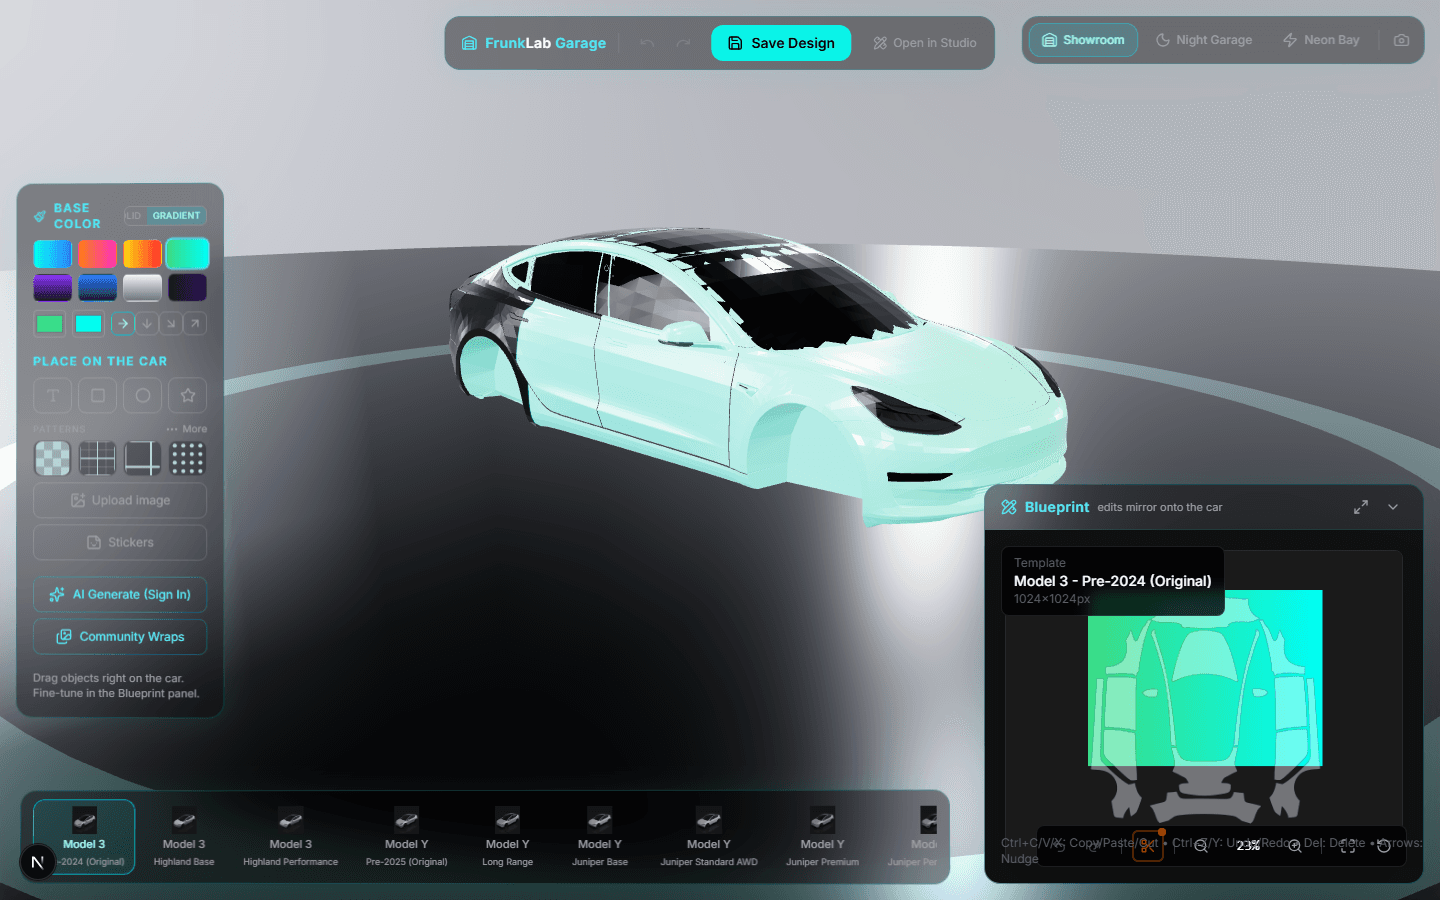Viewport: 1440px width, 900px height.
Task: Add a star shape to the car
Action: coord(188,395)
